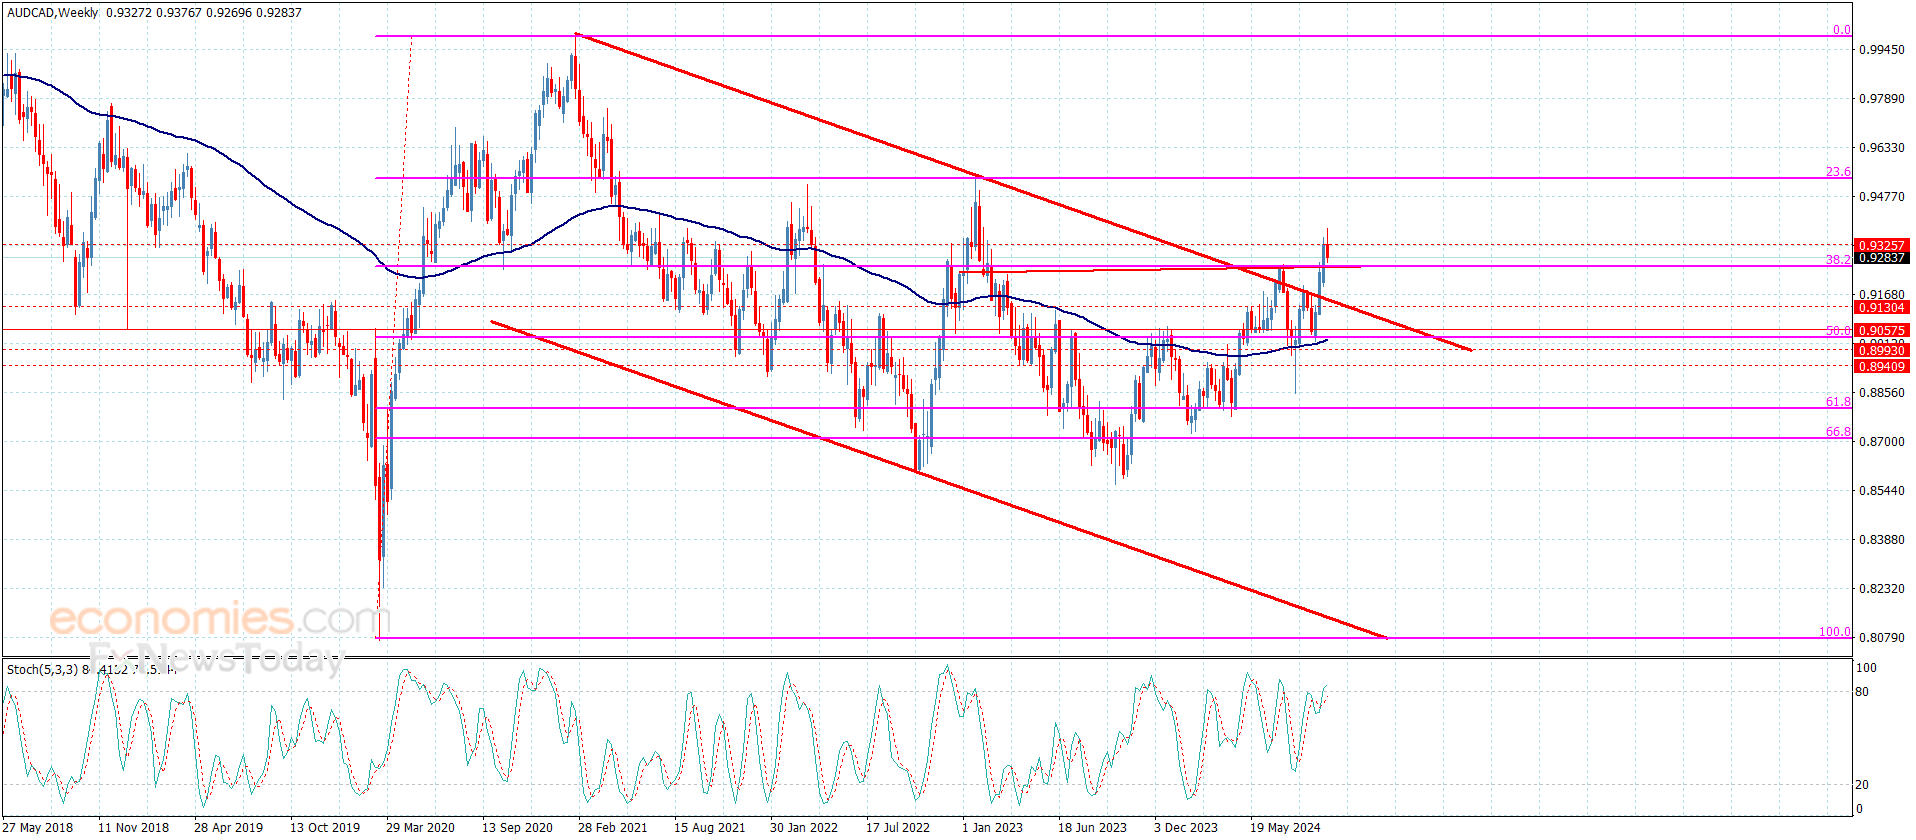The image size is (1916, 840).
Task: Click the 17 Jul 2022 date label
Action: pyautogui.click(x=898, y=827)
